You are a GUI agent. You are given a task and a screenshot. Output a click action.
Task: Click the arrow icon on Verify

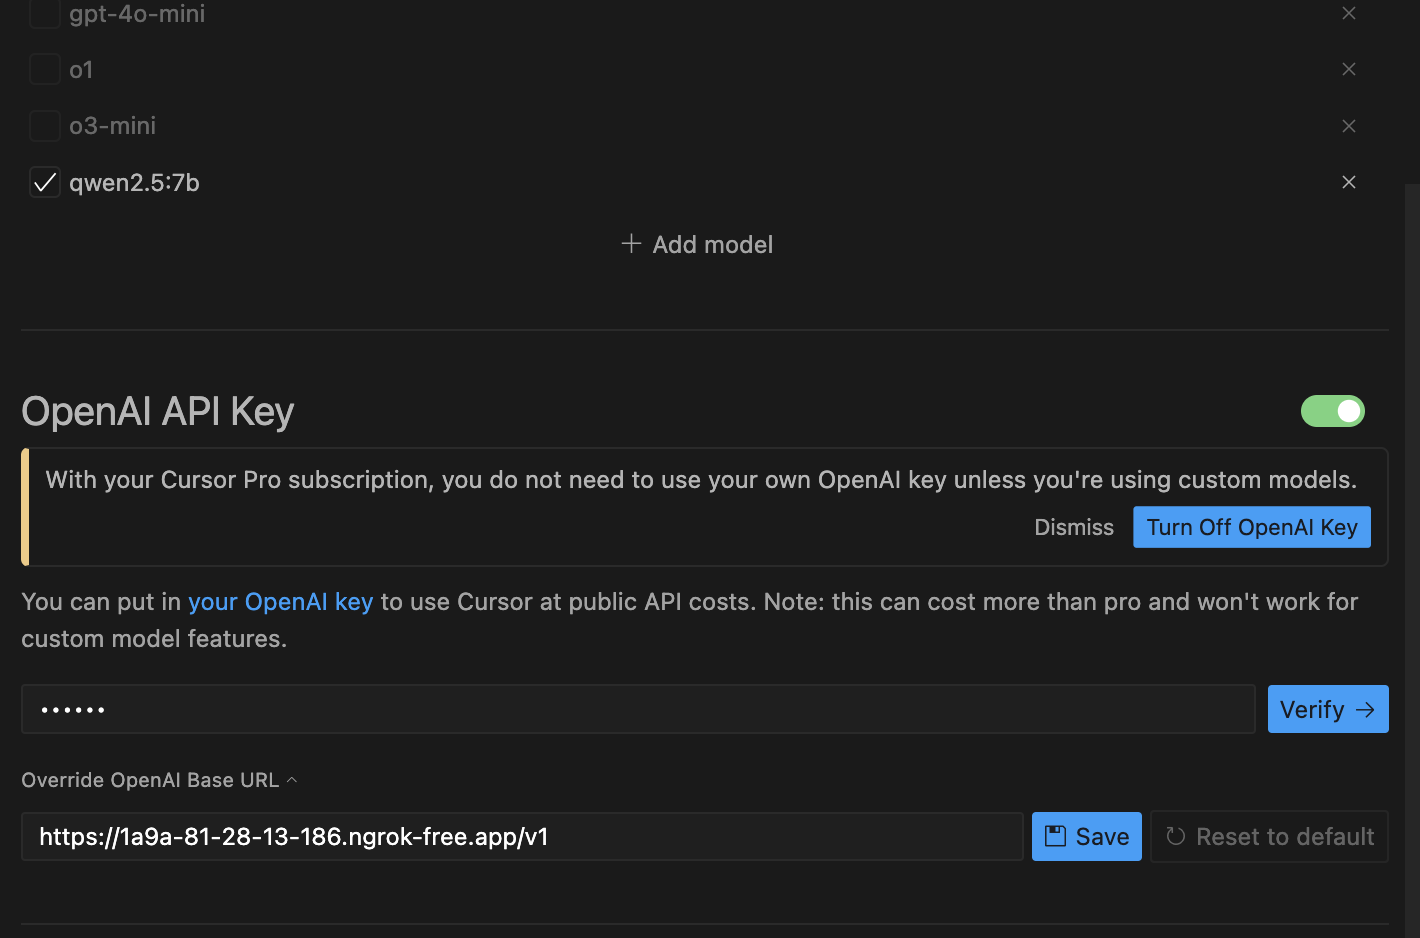[1365, 709]
